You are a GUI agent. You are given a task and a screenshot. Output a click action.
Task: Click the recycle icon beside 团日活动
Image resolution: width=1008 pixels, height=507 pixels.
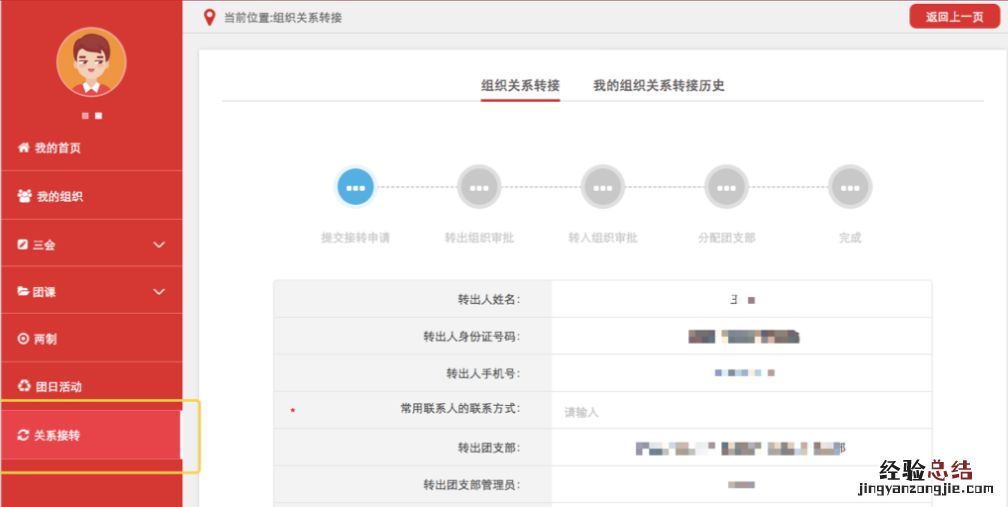pos(24,386)
